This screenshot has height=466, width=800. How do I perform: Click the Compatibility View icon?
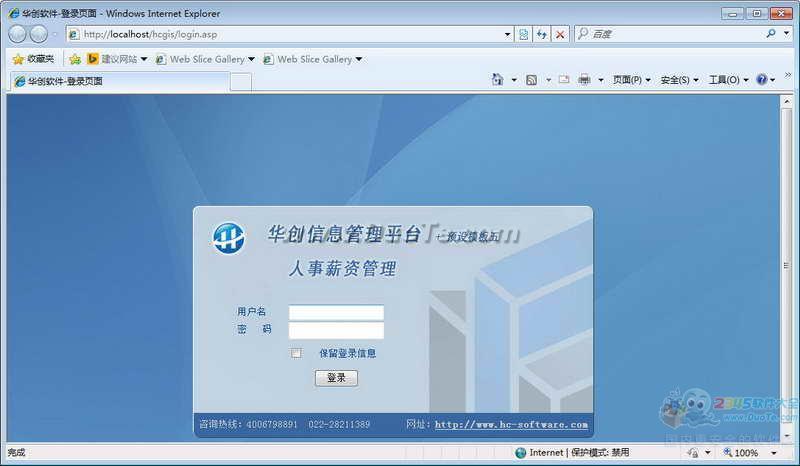(x=523, y=34)
